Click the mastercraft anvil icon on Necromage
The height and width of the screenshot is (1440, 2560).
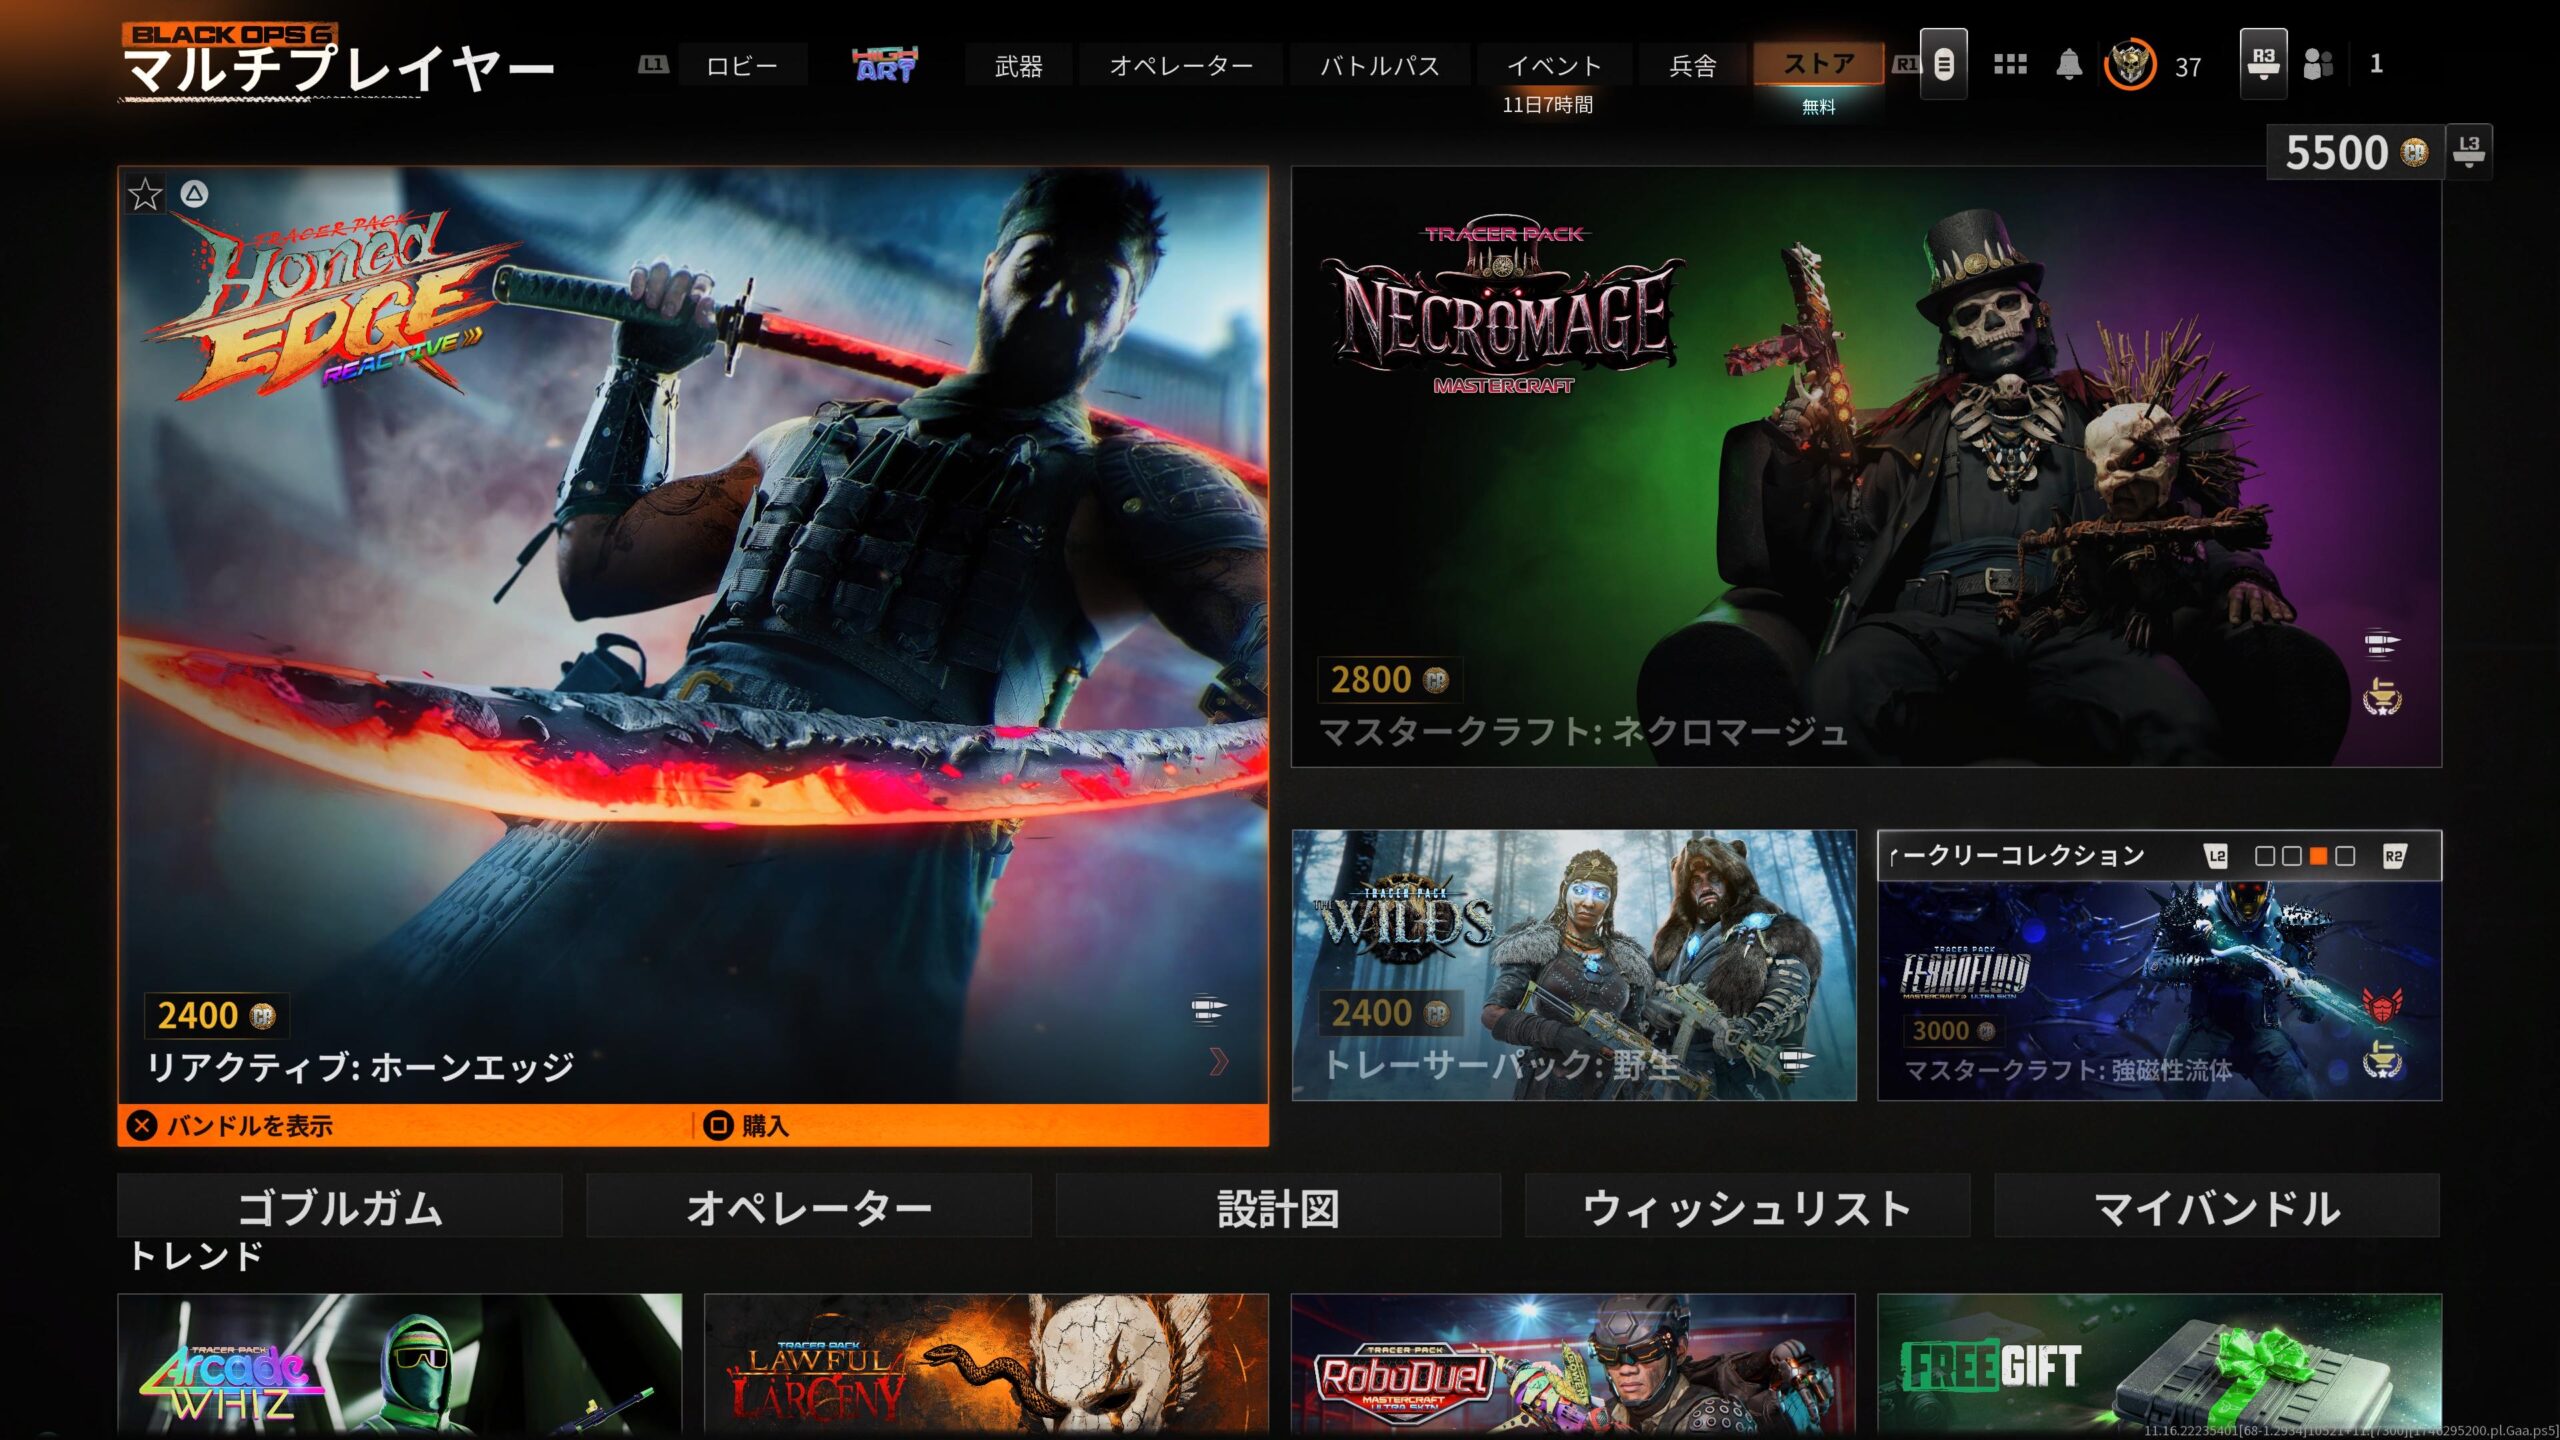click(2382, 697)
